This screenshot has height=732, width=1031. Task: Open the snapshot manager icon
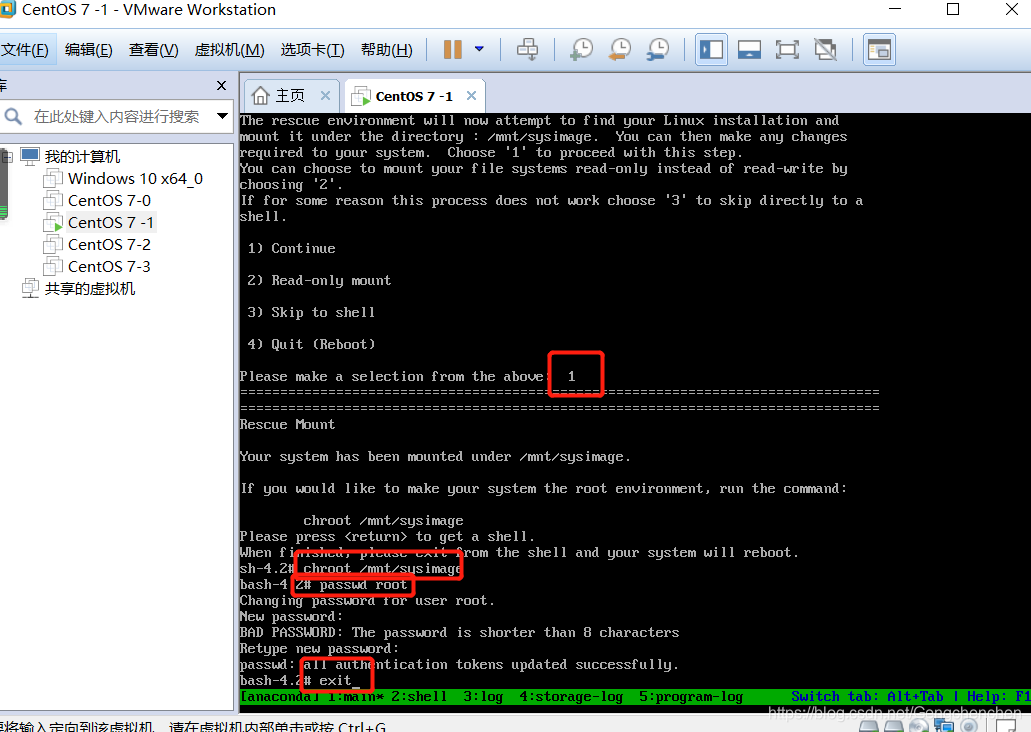658,49
